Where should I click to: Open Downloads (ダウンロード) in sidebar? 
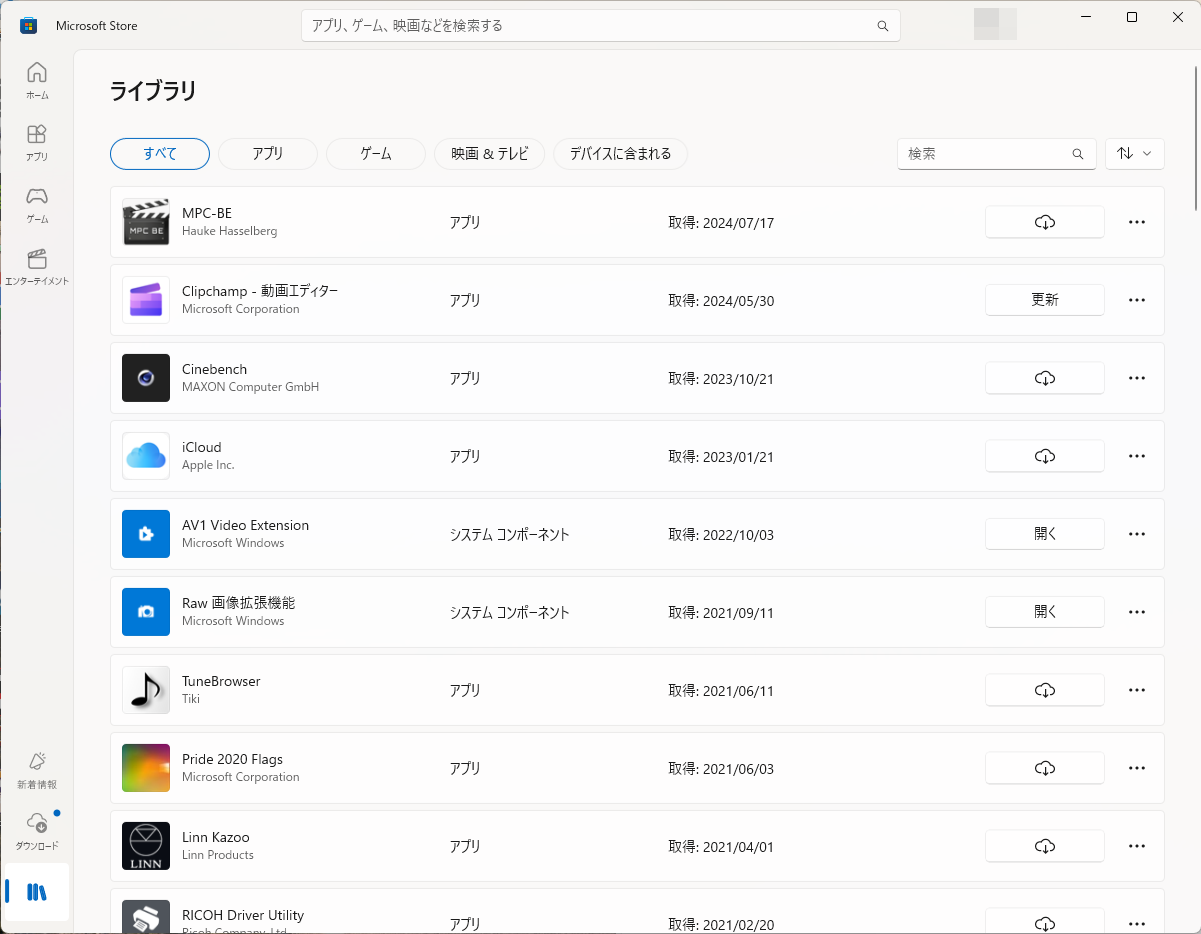(37, 831)
